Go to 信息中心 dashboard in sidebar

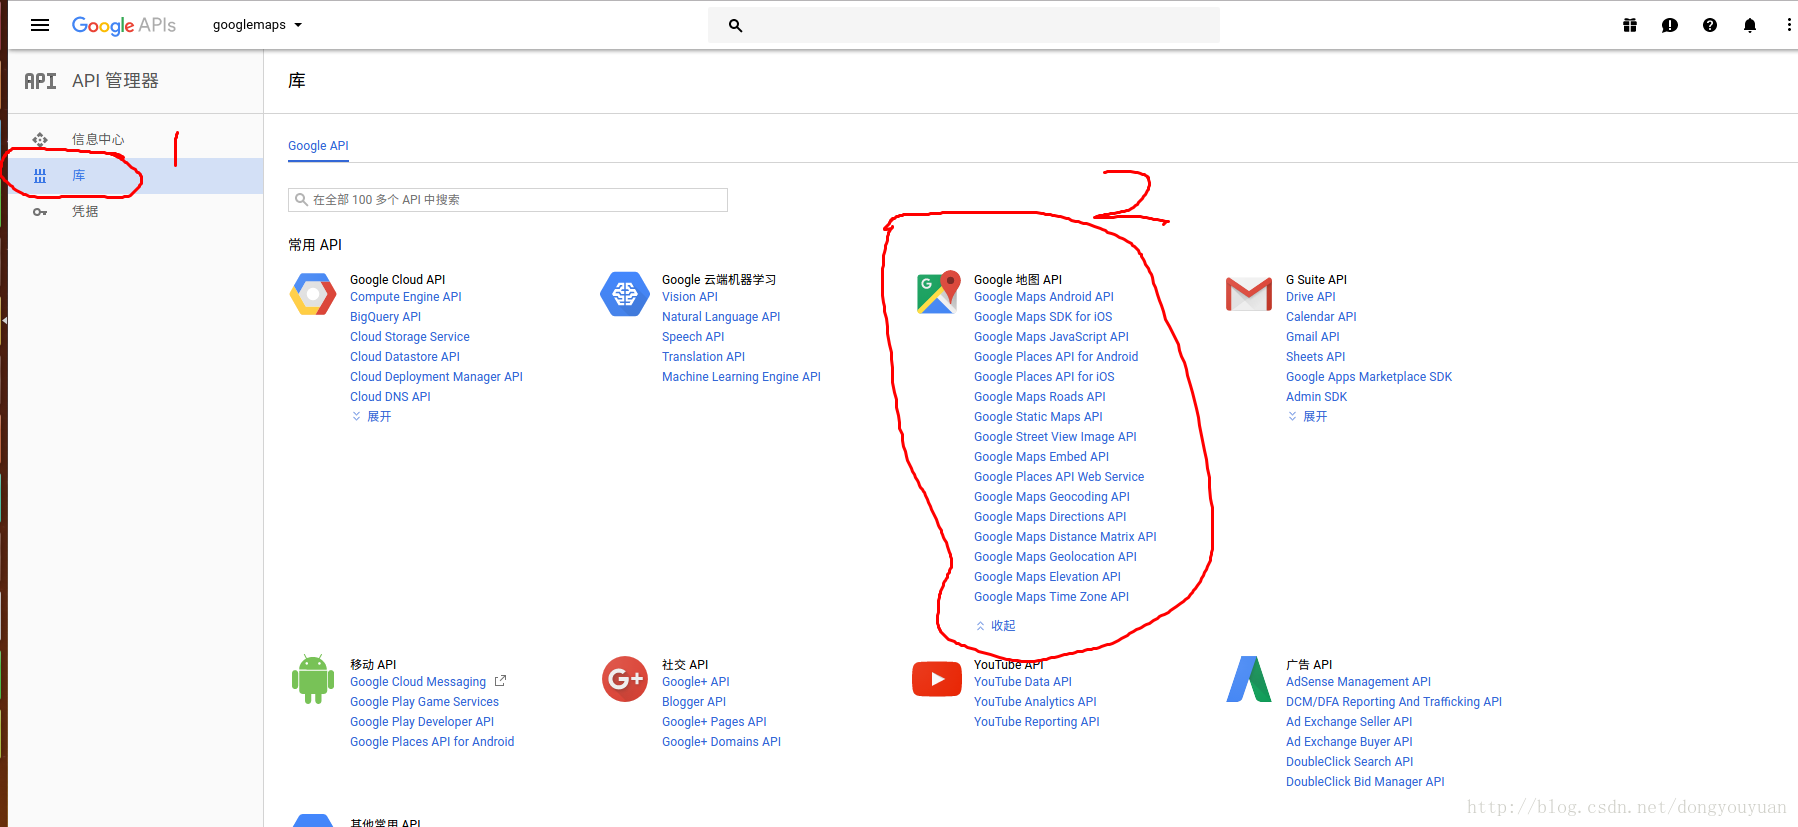(x=98, y=139)
